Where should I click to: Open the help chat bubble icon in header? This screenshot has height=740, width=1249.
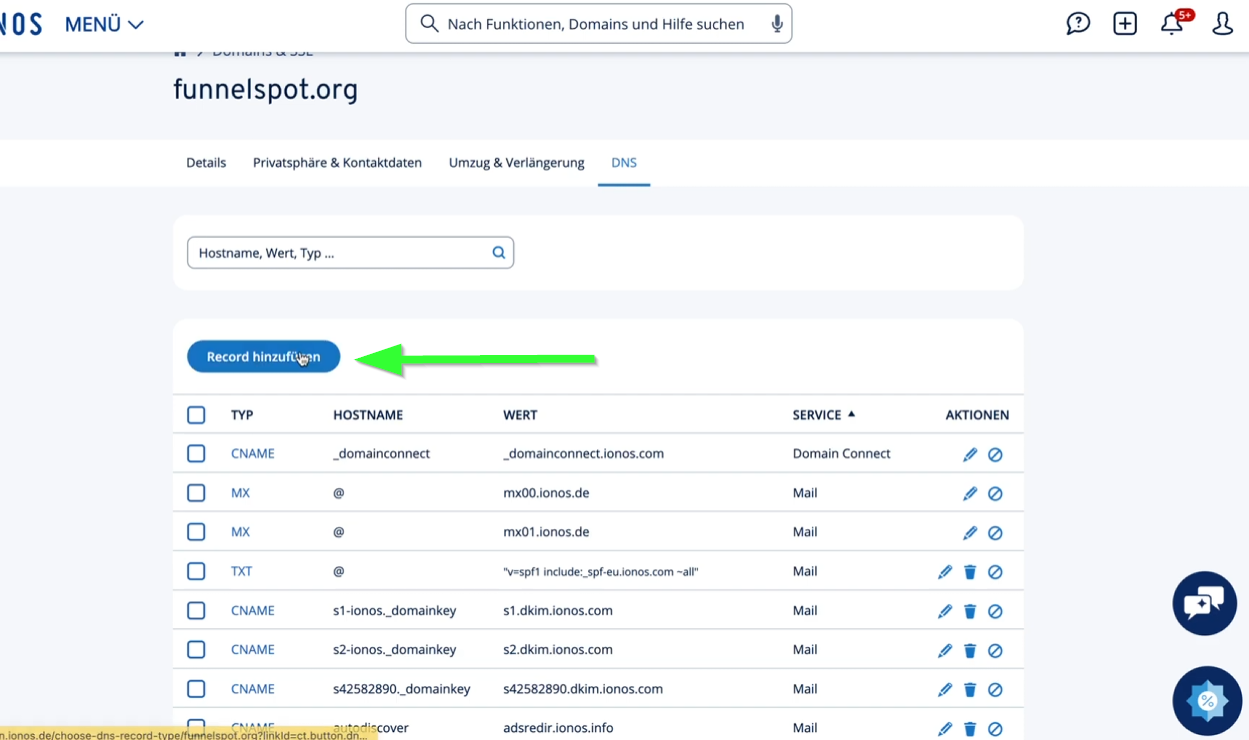[x=1078, y=24]
